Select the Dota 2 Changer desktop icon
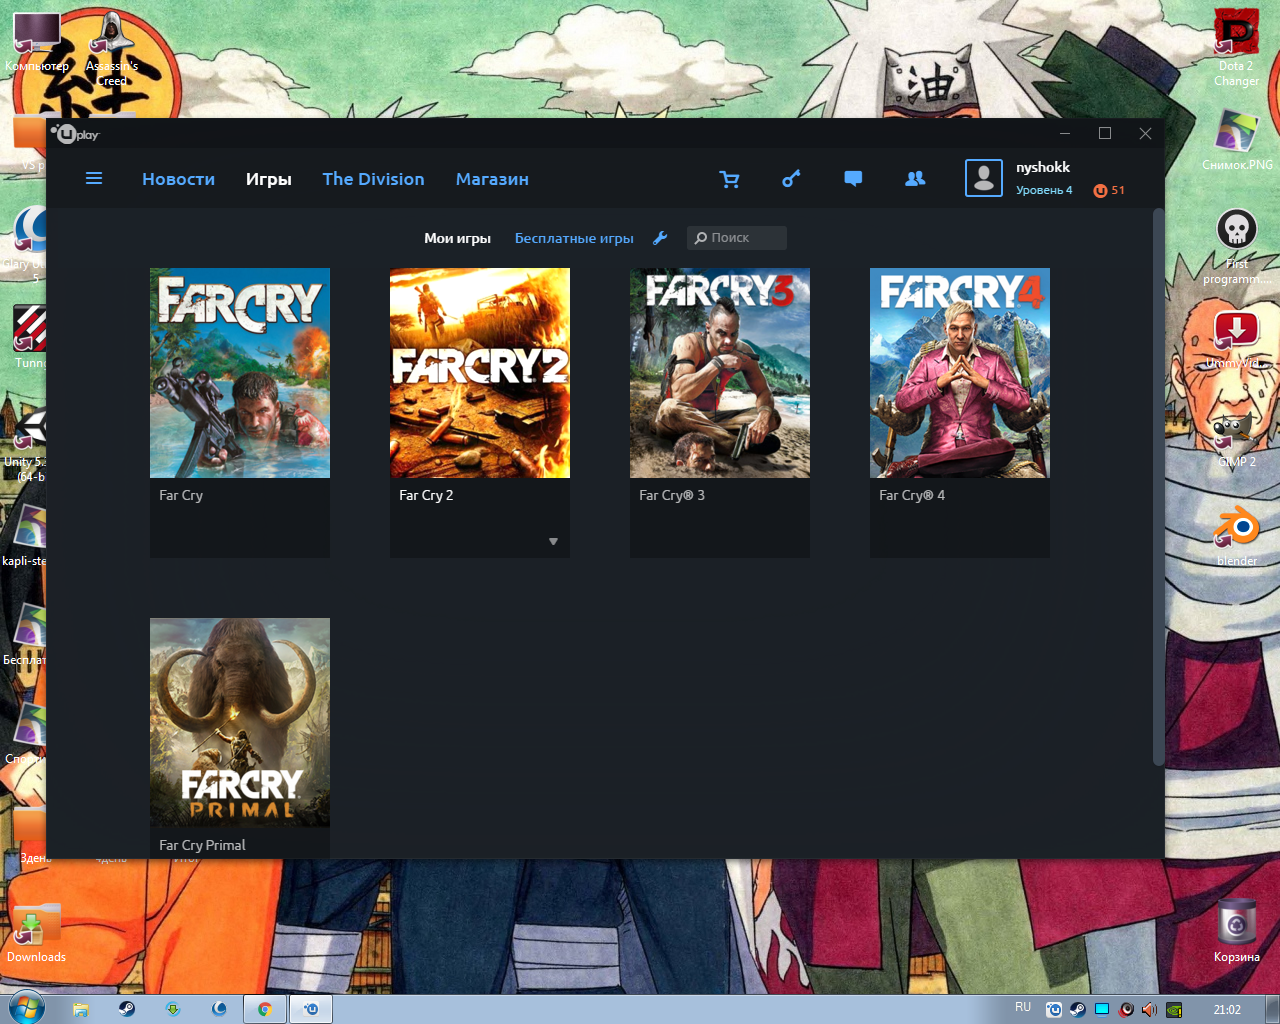 pyautogui.click(x=1237, y=48)
